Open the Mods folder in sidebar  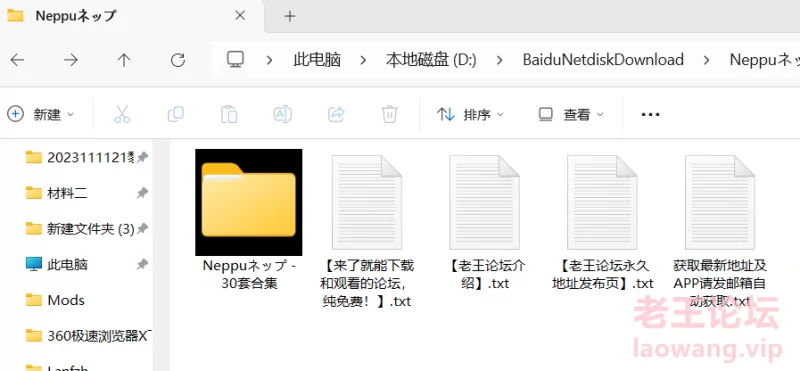(55, 300)
